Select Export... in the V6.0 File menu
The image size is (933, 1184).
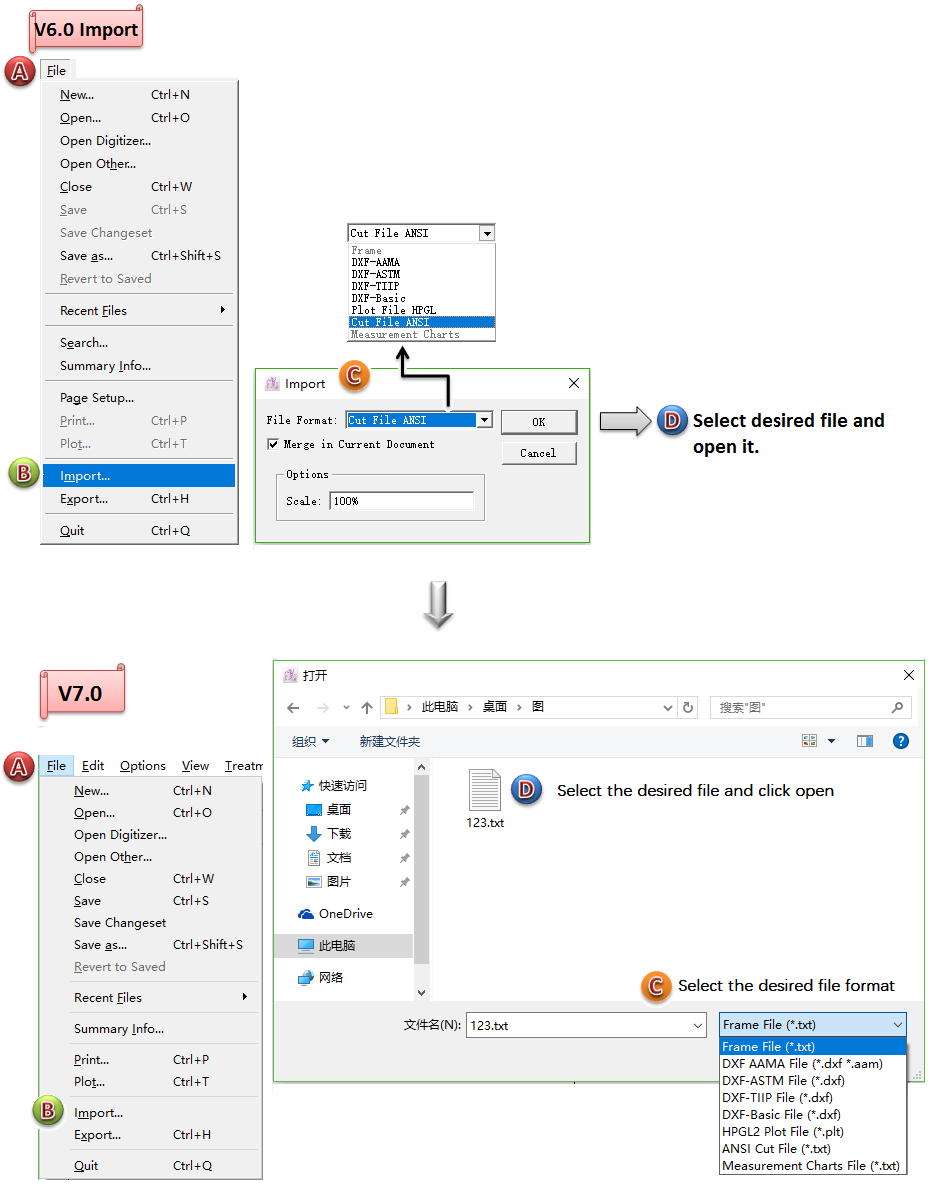click(x=84, y=499)
